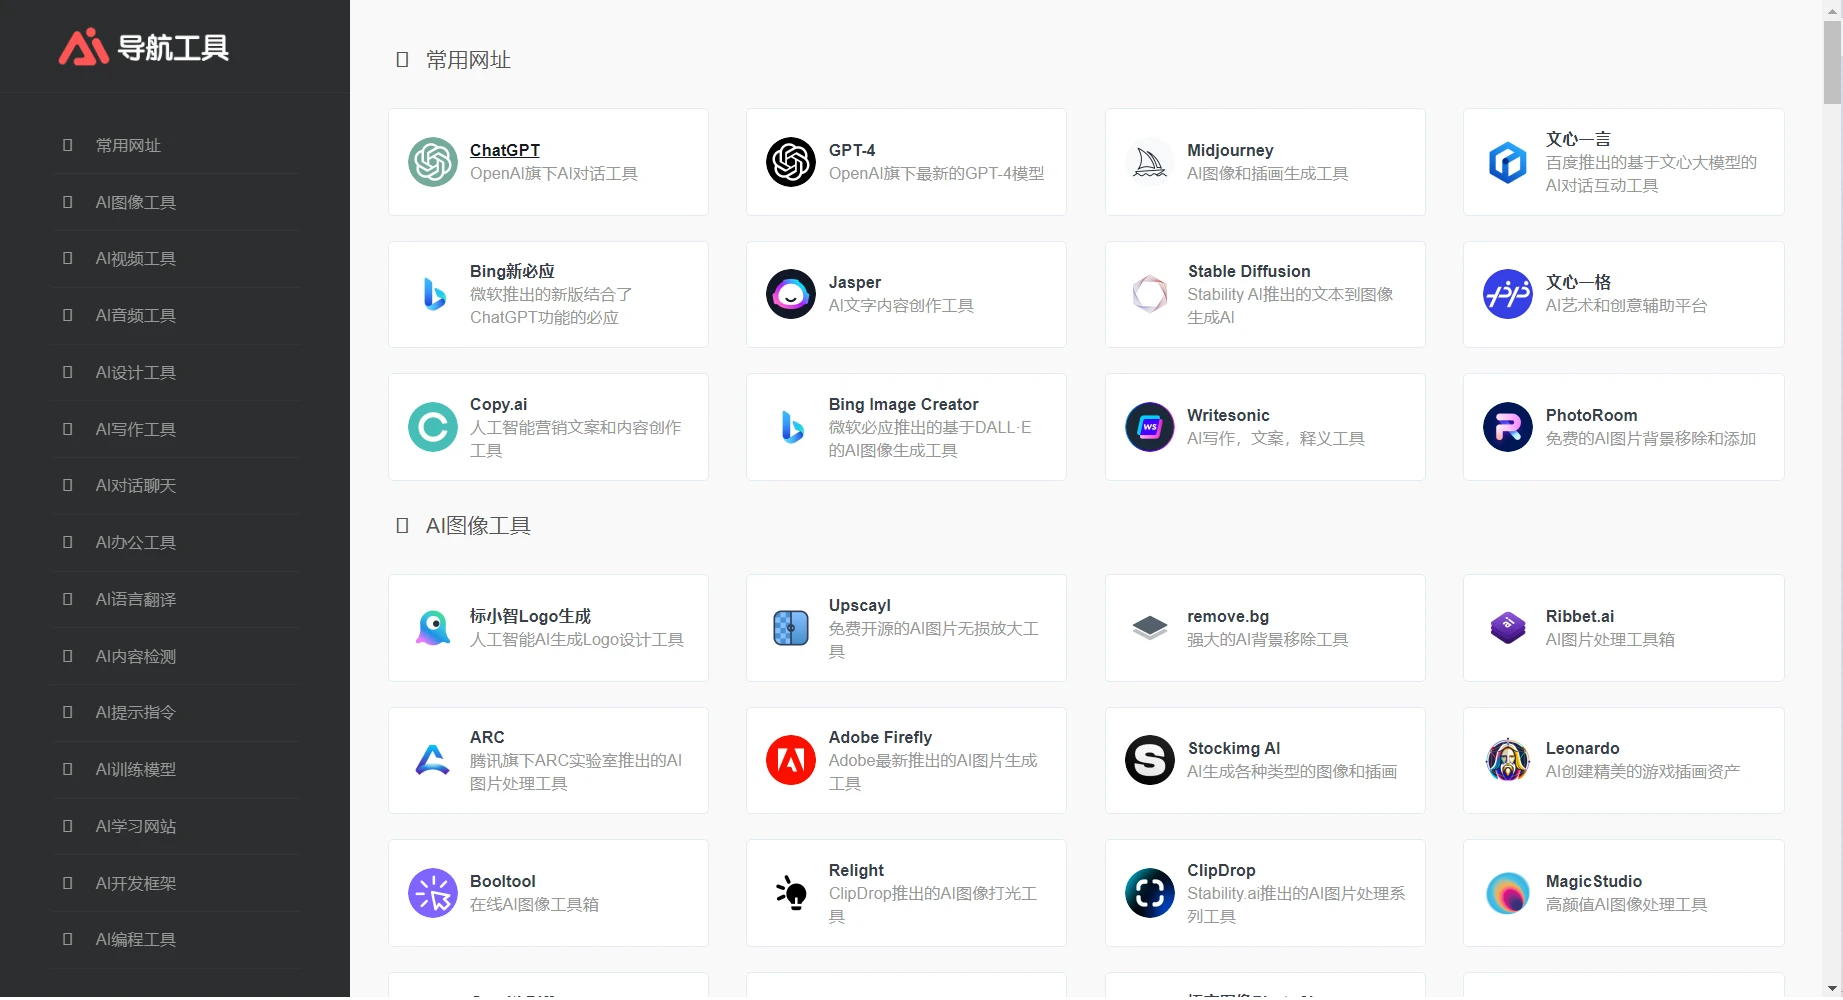
Task: Click the Copy.ai teal C icon
Action: [433, 427]
